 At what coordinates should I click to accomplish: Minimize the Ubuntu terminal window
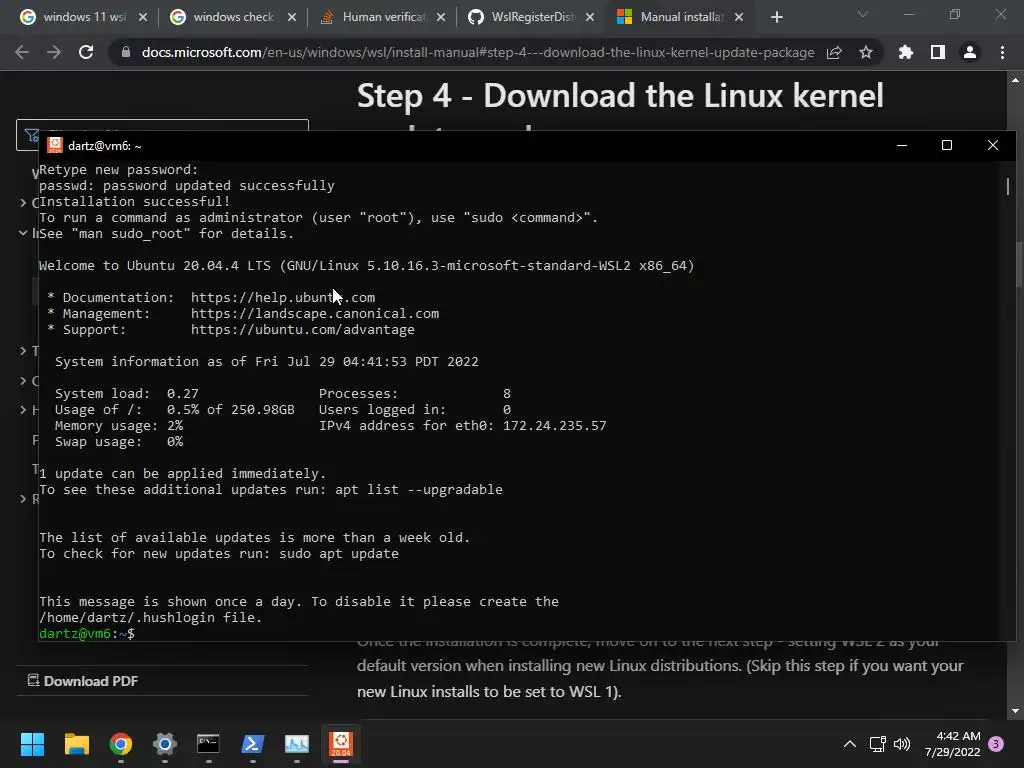[x=902, y=145]
